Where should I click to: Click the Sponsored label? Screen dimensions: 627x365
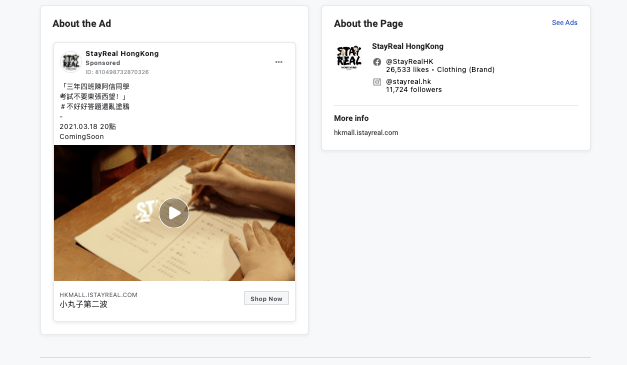pos(103,63)
